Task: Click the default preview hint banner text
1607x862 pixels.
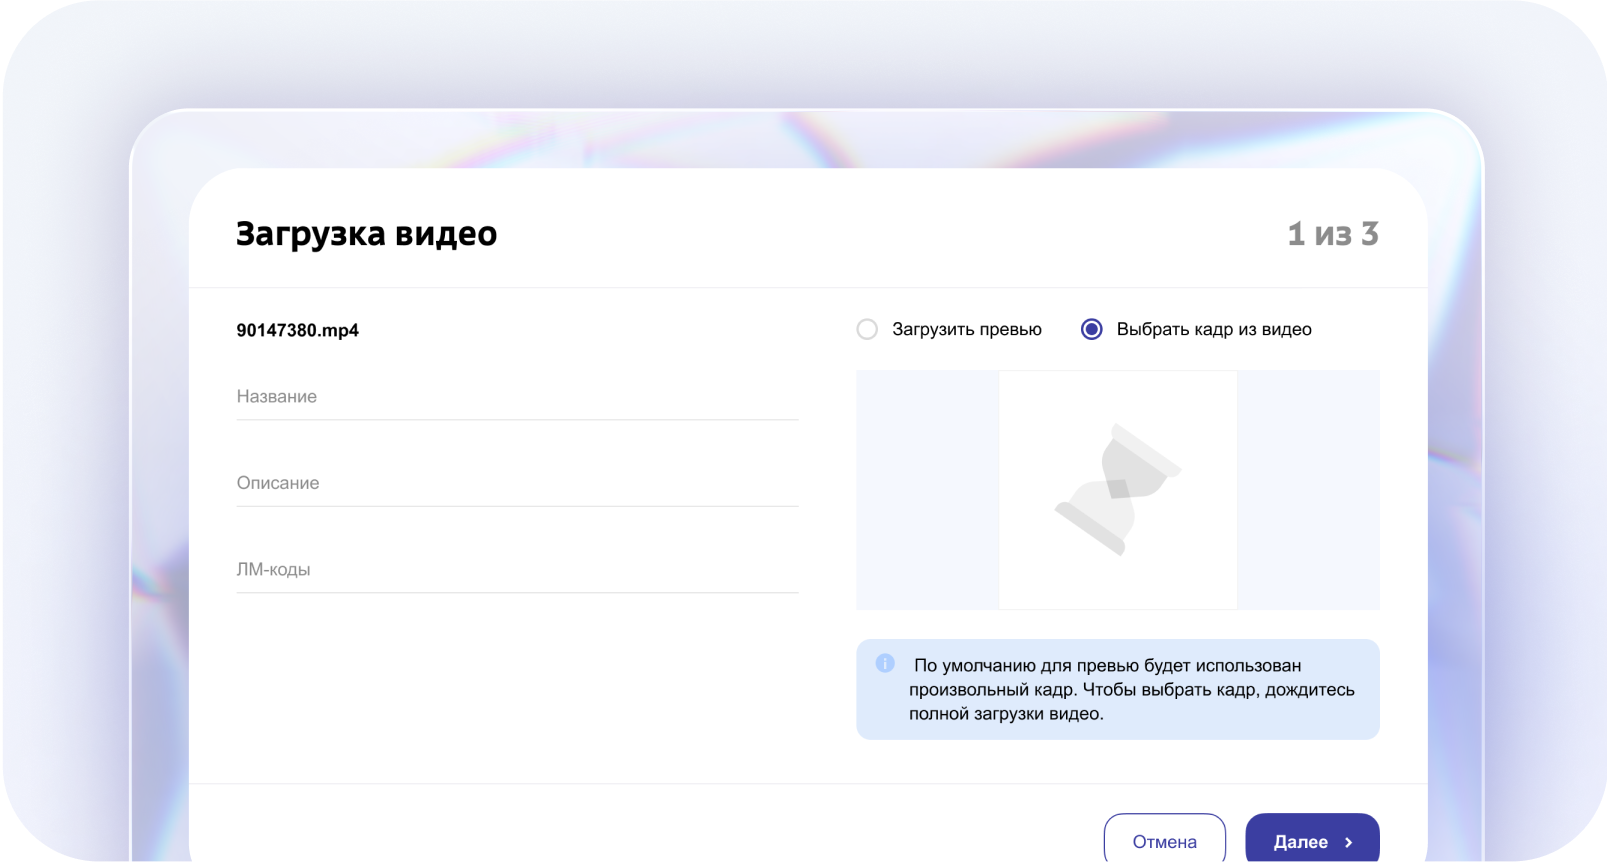Action: (x=1130, y=690)
